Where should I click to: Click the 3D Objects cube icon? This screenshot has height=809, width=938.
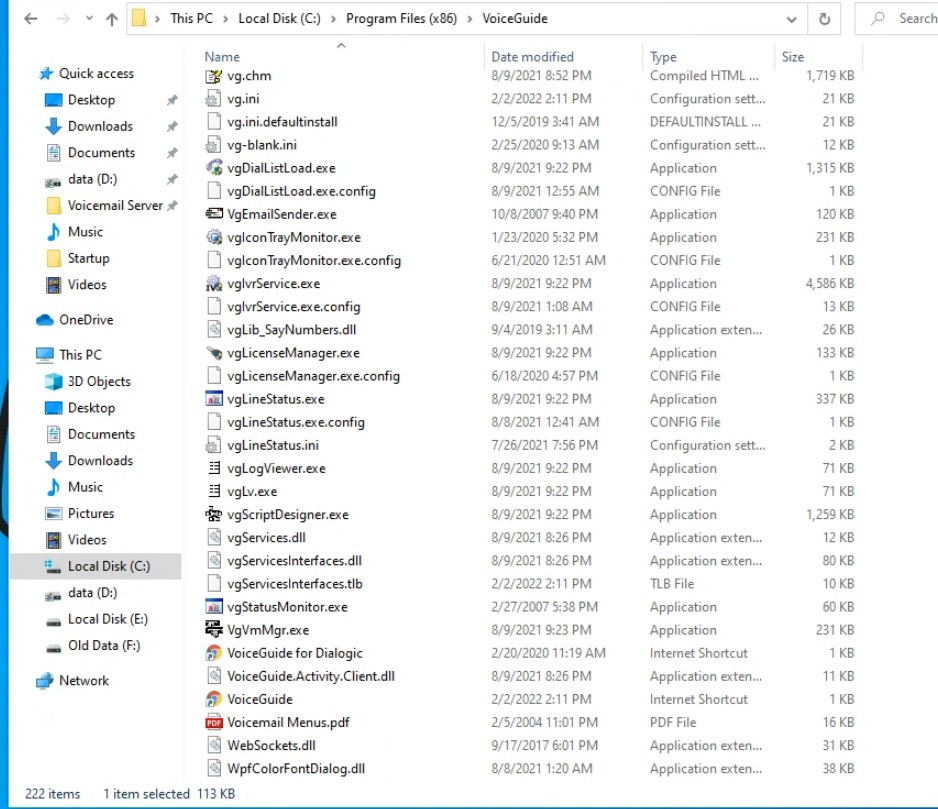(x=53, y=381)
